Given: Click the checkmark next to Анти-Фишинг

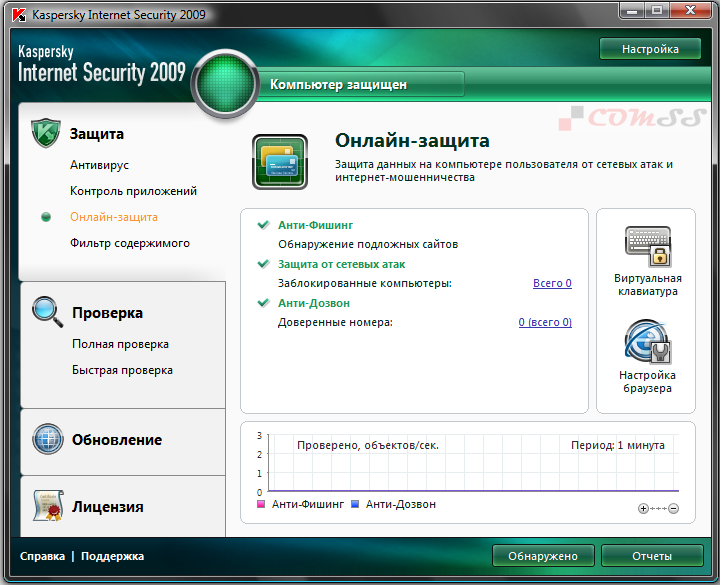Looking at the screenshot, I should [x=264, y=225].
